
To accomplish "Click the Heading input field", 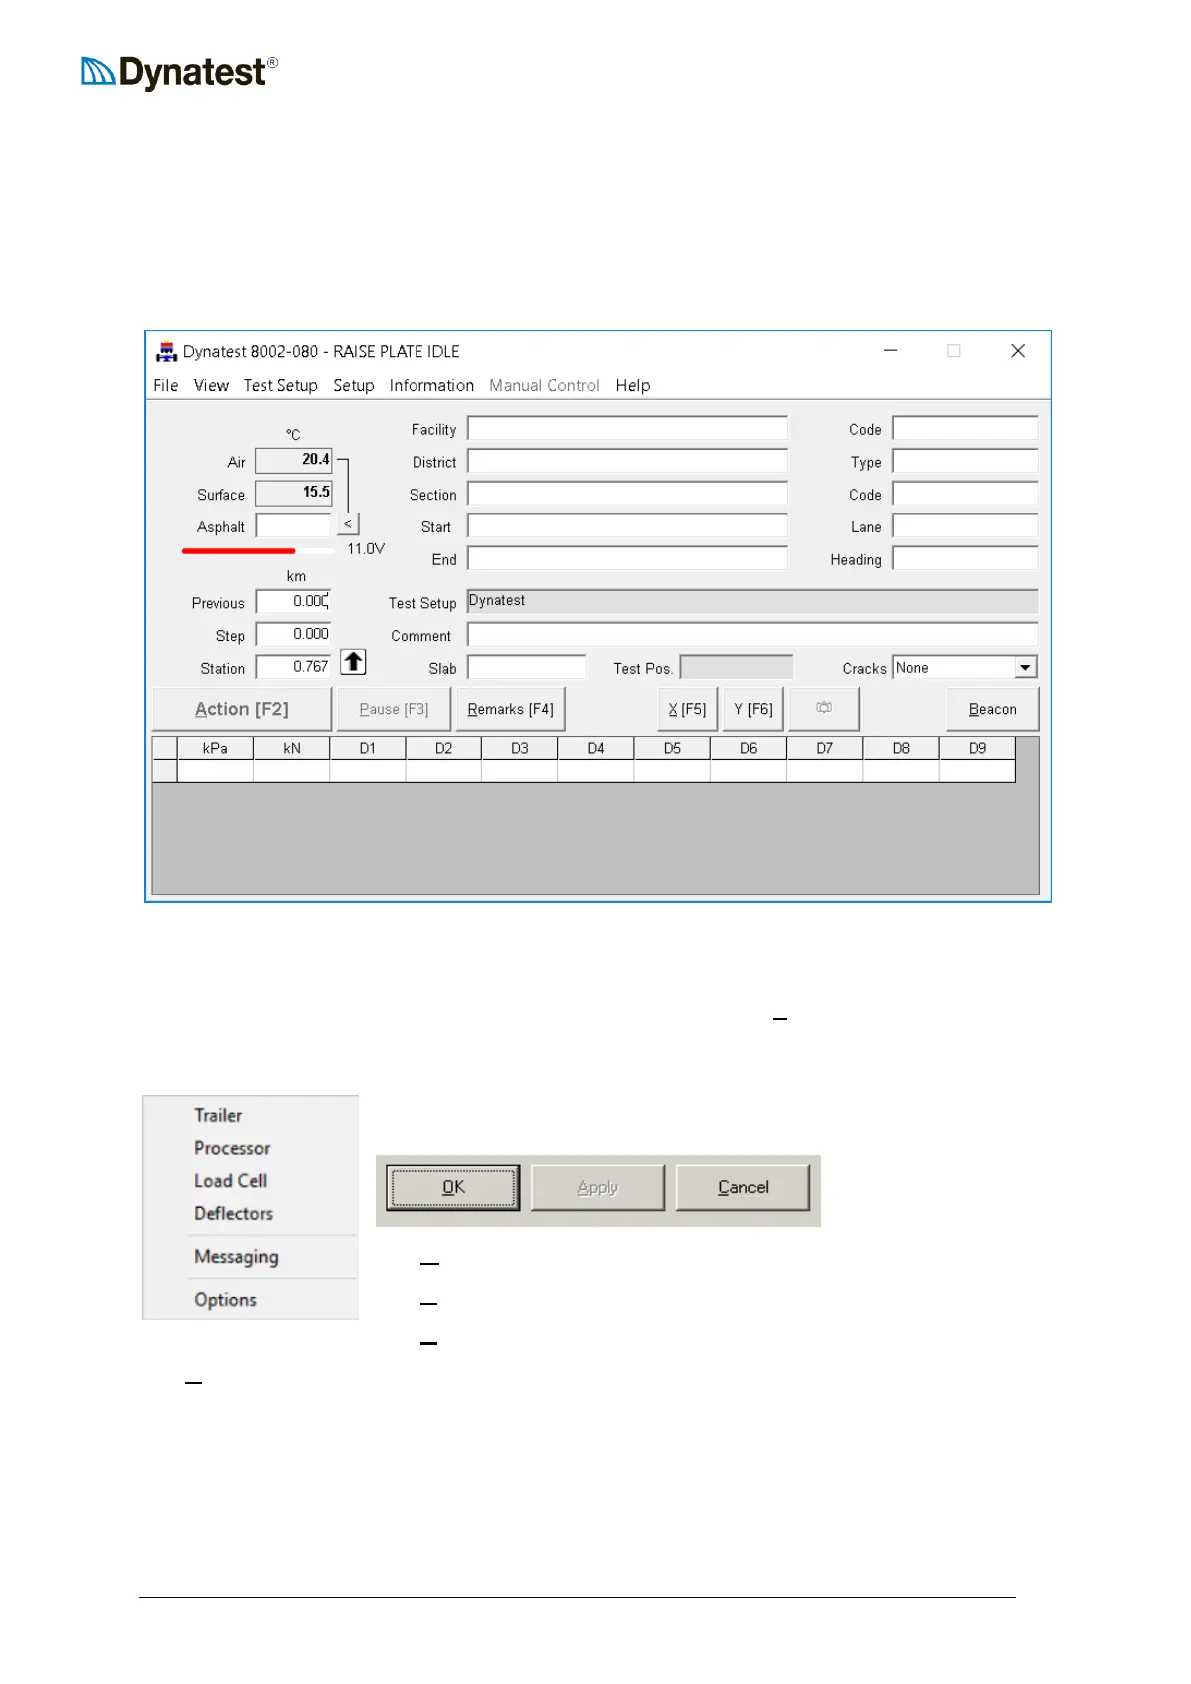I will 965,559.
